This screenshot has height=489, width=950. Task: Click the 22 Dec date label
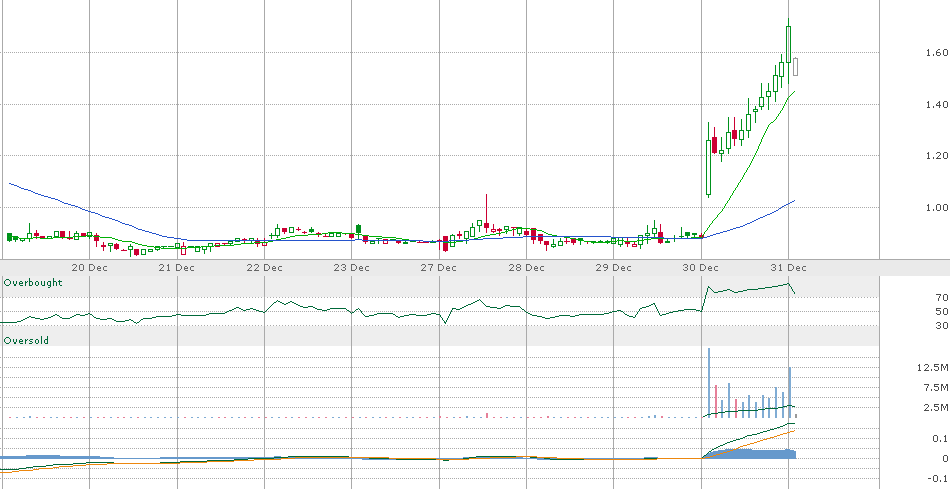click(265, 268)
